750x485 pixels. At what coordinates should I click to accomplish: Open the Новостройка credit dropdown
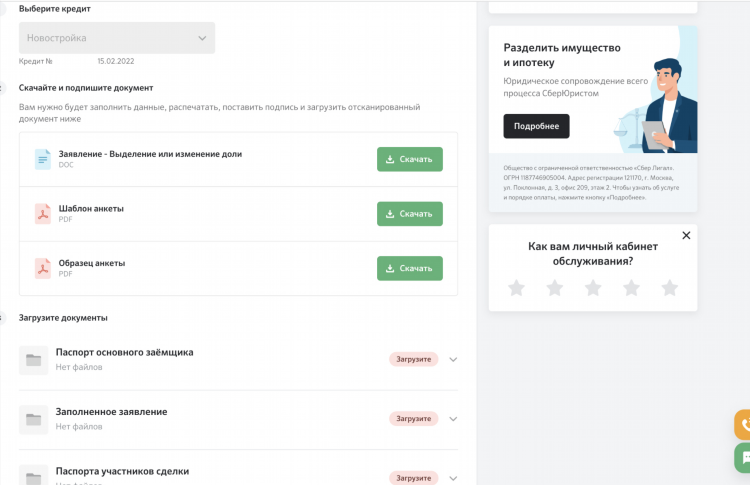pyautogui.click(x=117, y=38)
